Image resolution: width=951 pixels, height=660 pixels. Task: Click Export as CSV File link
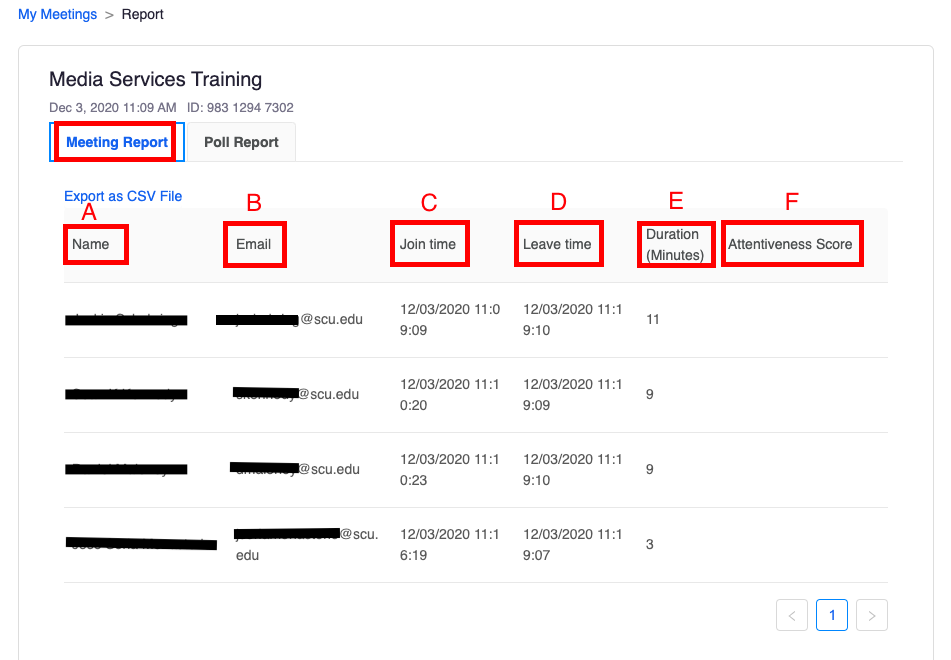pos(123,196)
